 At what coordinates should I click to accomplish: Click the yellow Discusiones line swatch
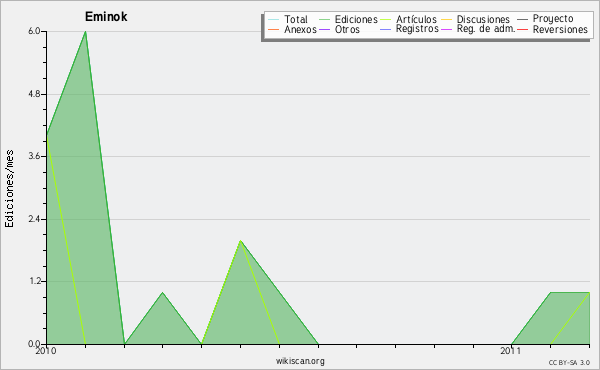pyautogui.click(x=447, y=20)
